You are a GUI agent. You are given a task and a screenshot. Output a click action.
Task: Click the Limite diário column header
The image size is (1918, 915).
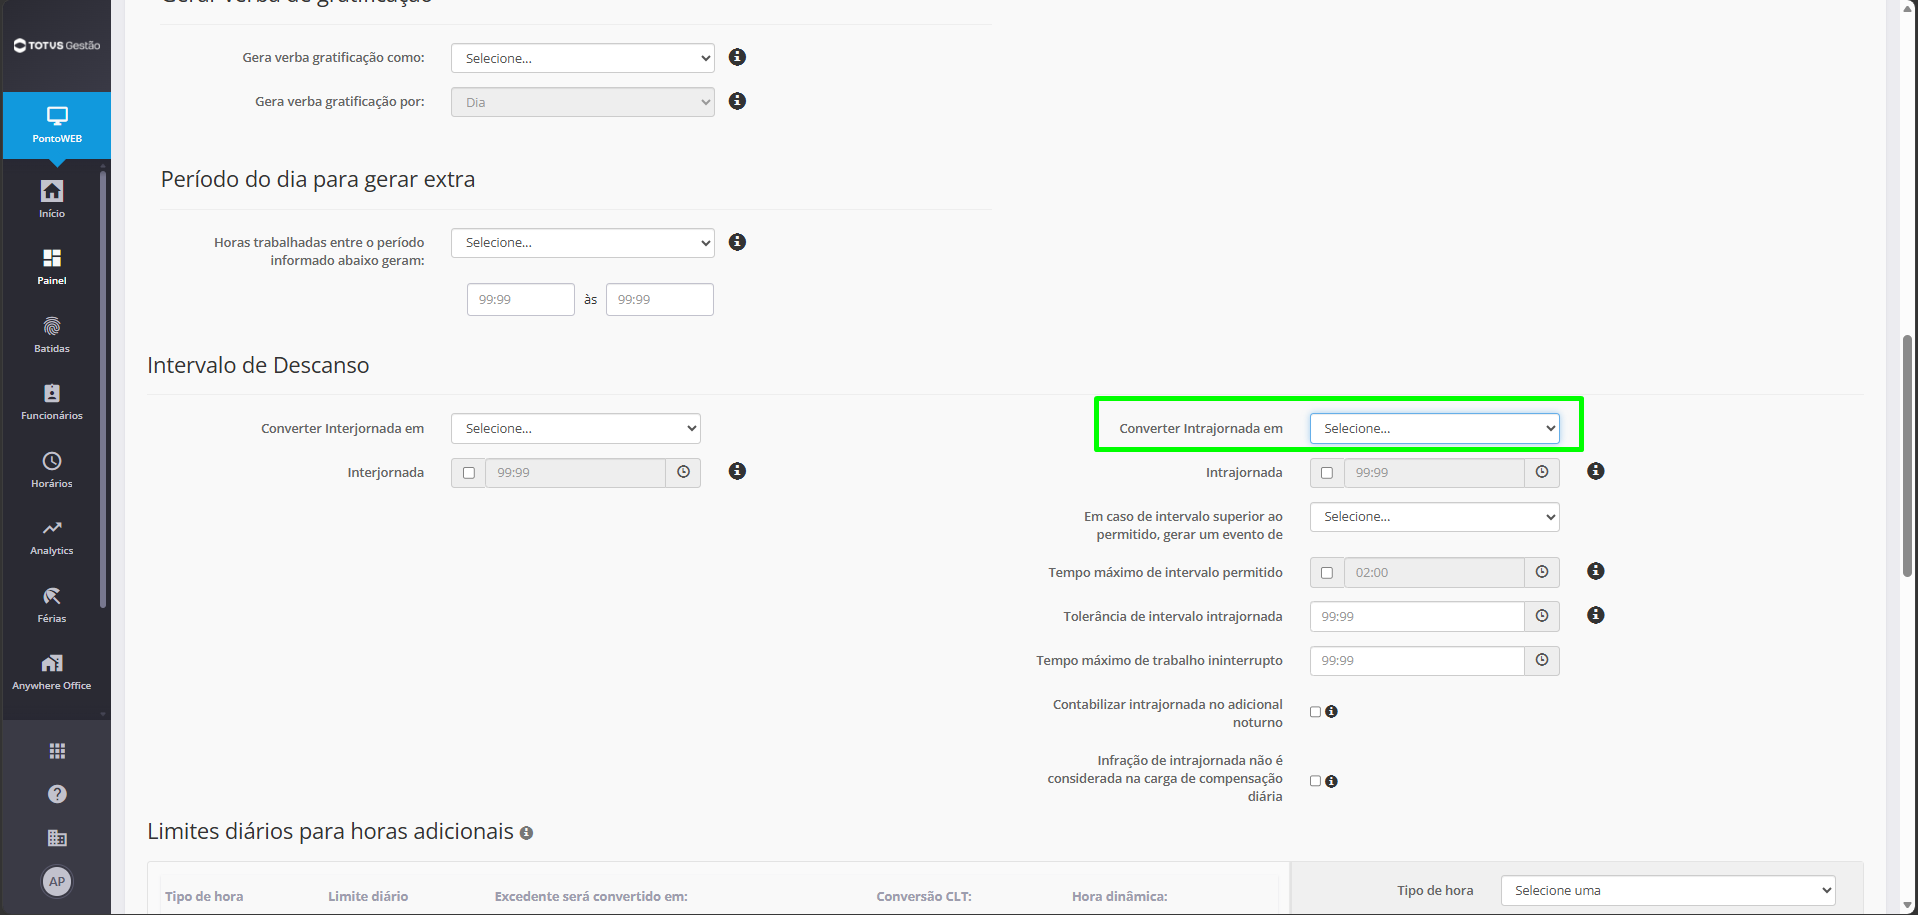pos(368,896)
